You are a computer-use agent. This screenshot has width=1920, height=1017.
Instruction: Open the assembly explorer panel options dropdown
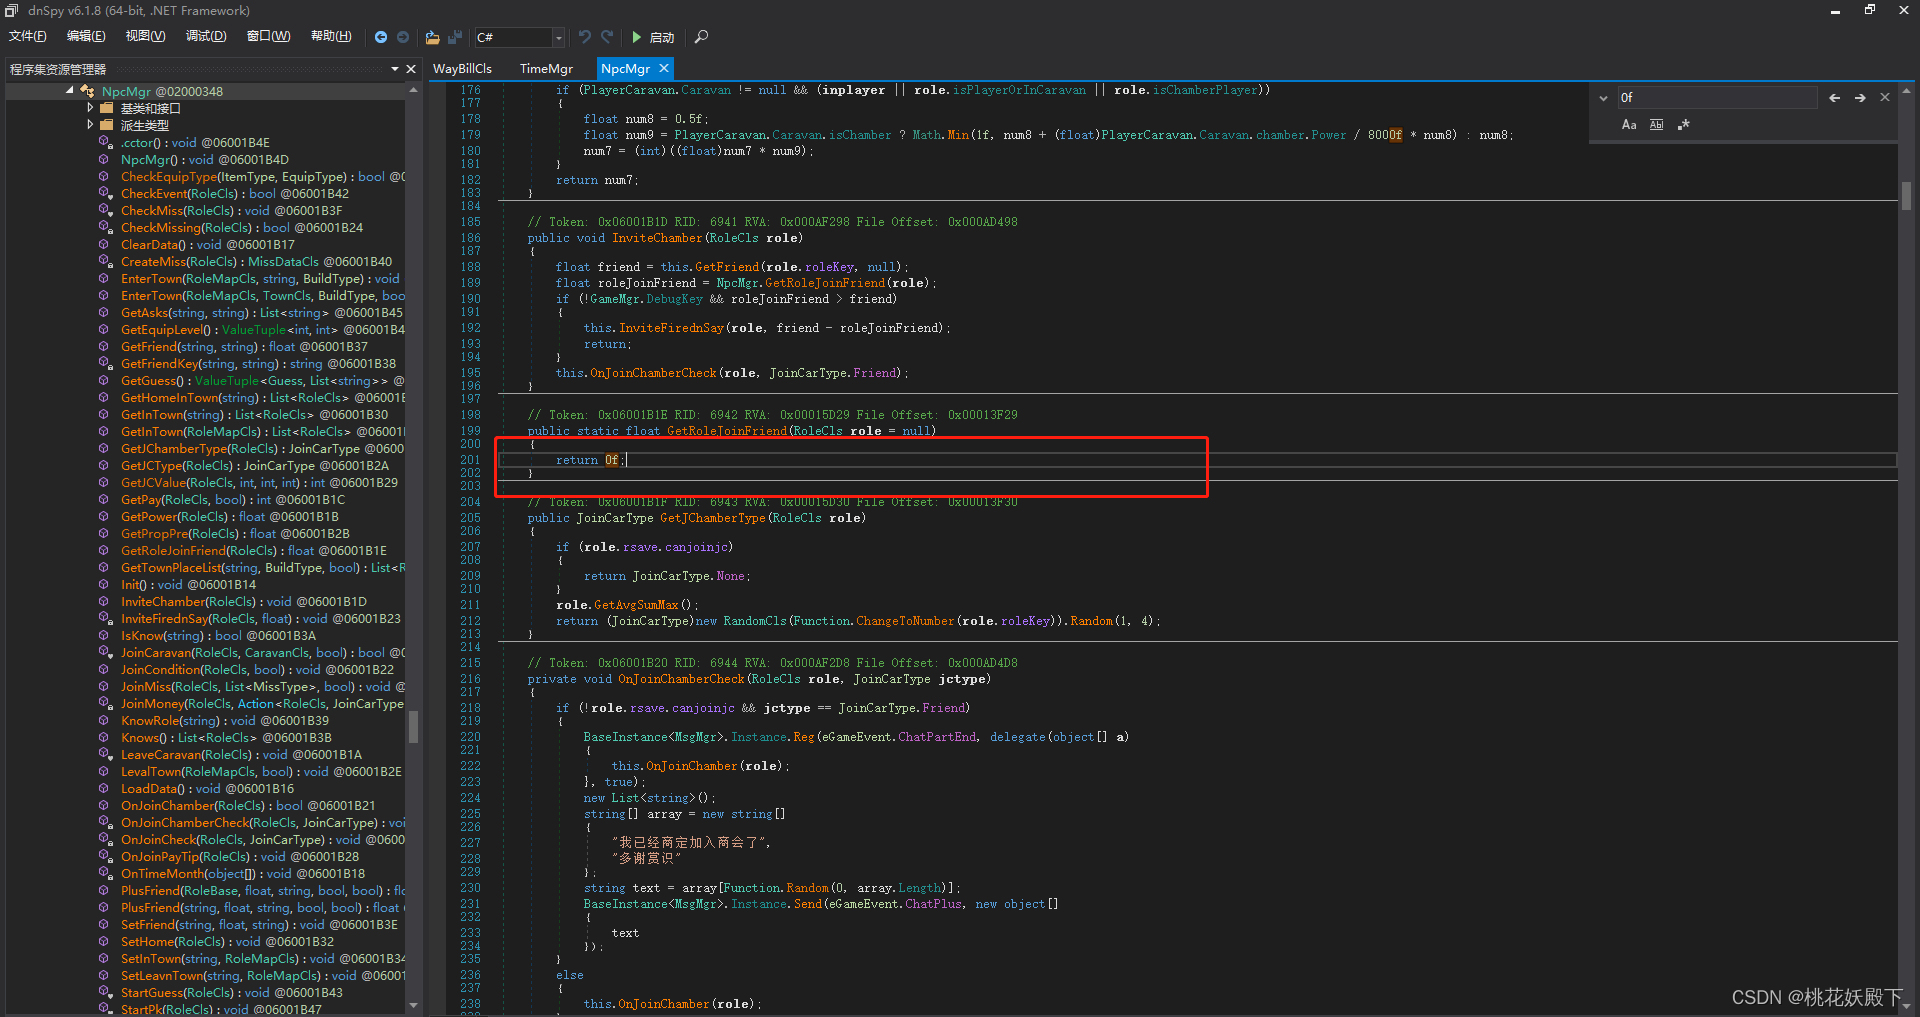pos(394,69)
